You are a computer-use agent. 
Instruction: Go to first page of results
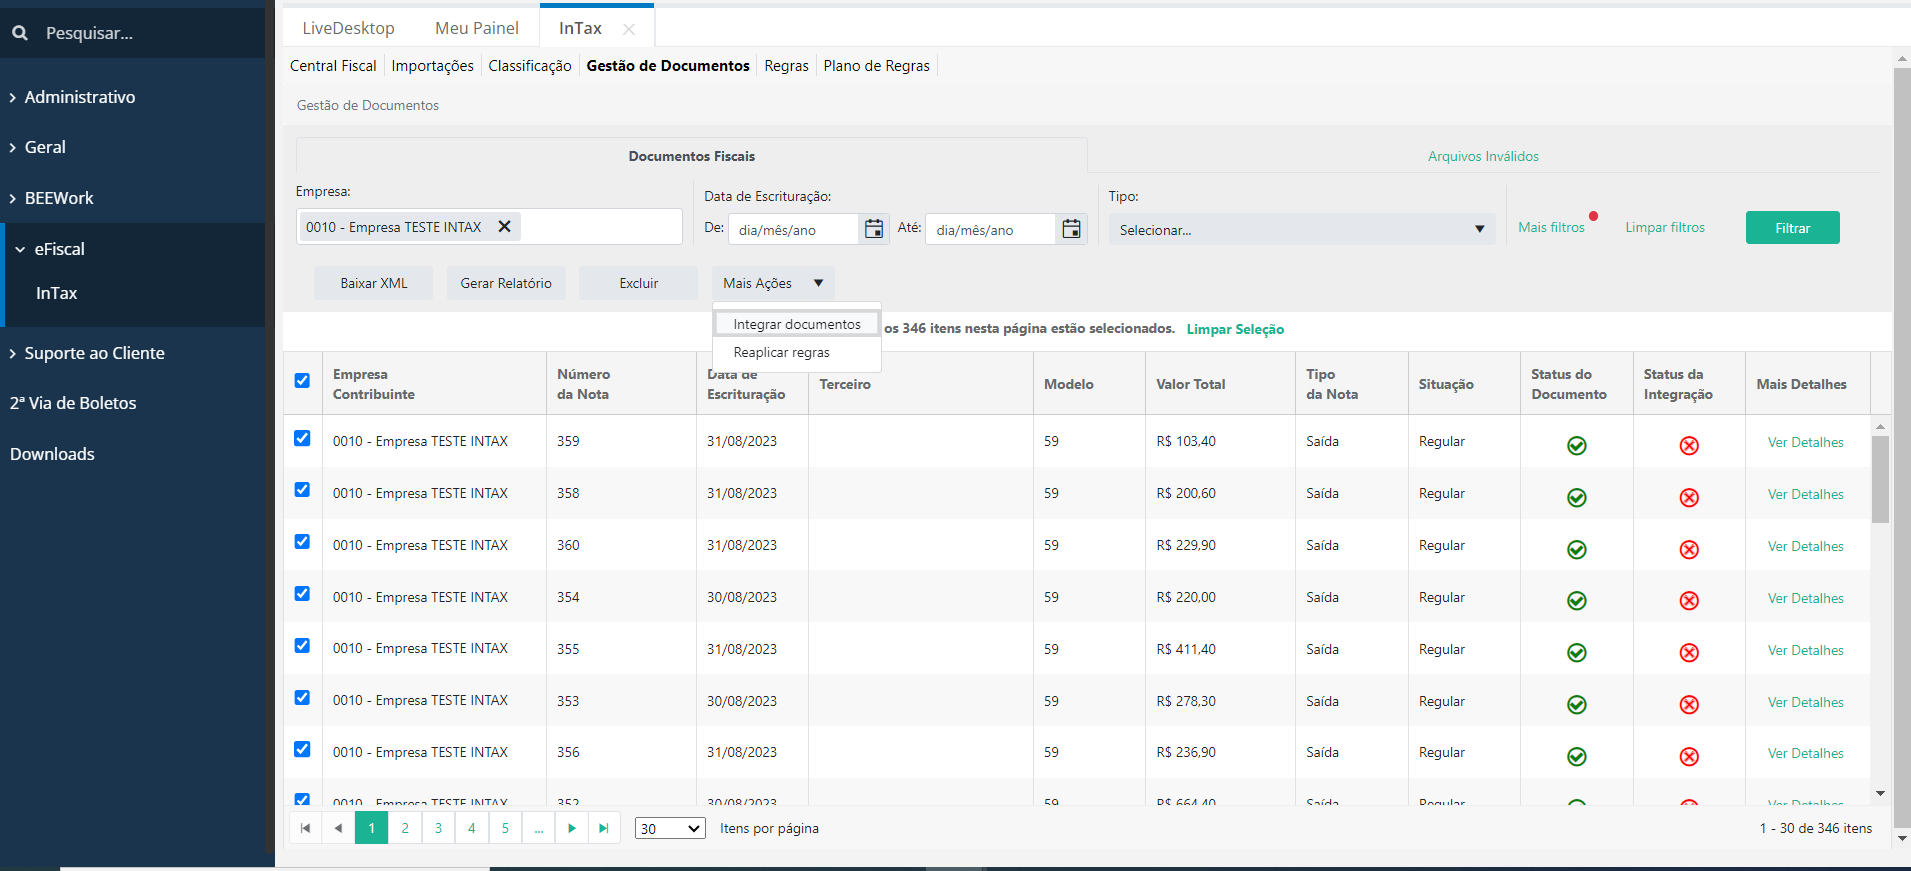[x=305, y=828]
